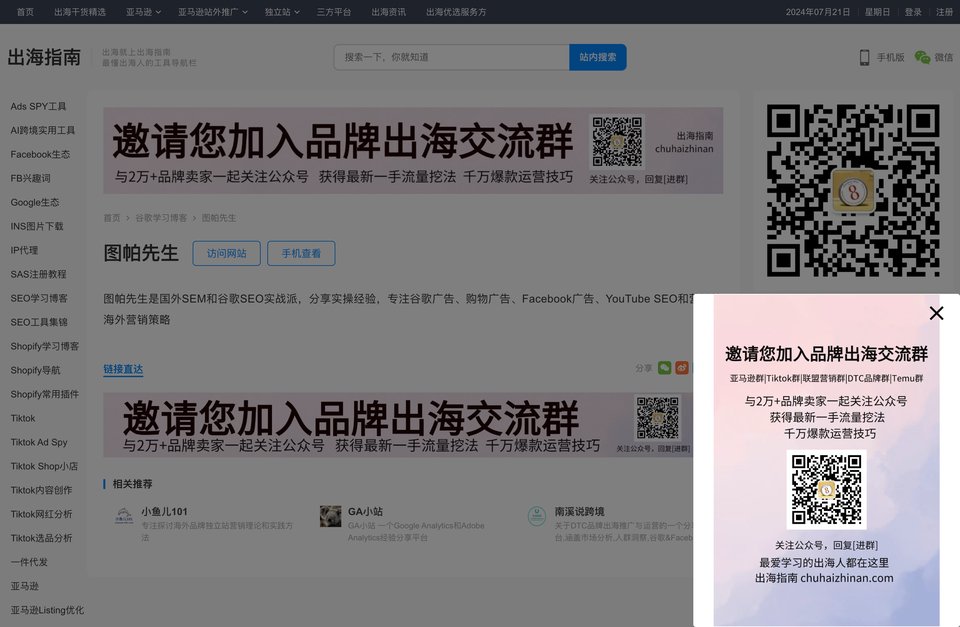Expand 独立站 dropdown in top navigation

[x=282, y=12]
